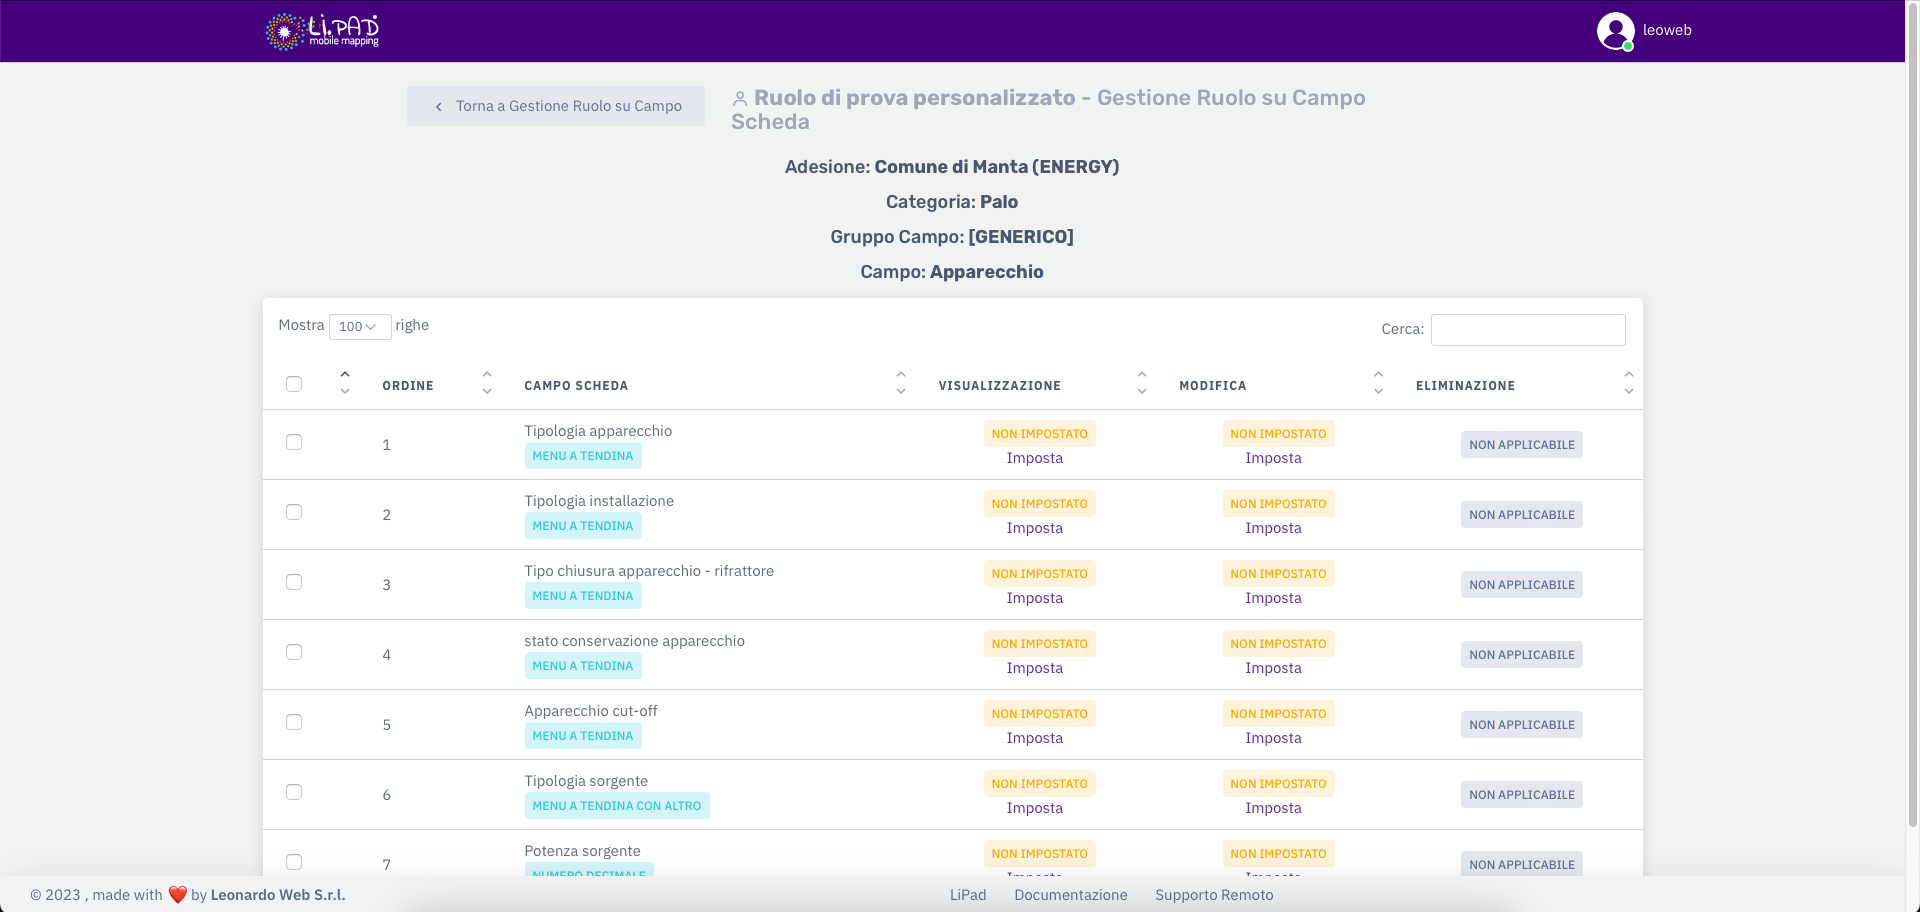Screen dimensions: 1920x912
Task: Sort table by Ordine column arrows
Action: tap(487, 384)
